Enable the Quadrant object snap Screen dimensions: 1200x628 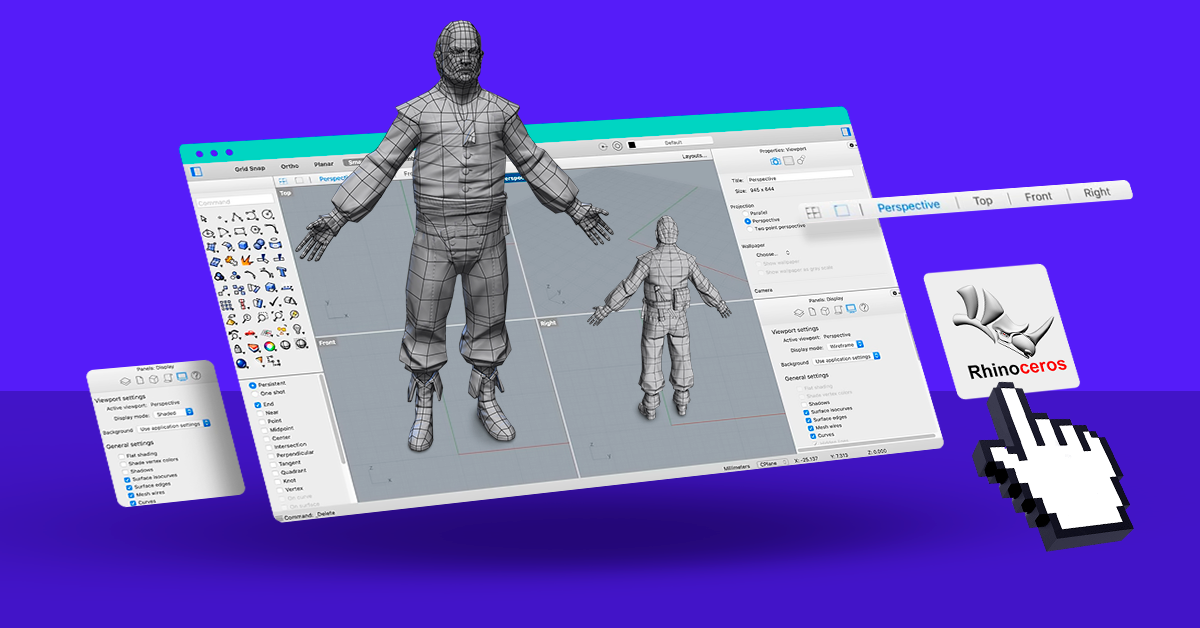[275, 473]
